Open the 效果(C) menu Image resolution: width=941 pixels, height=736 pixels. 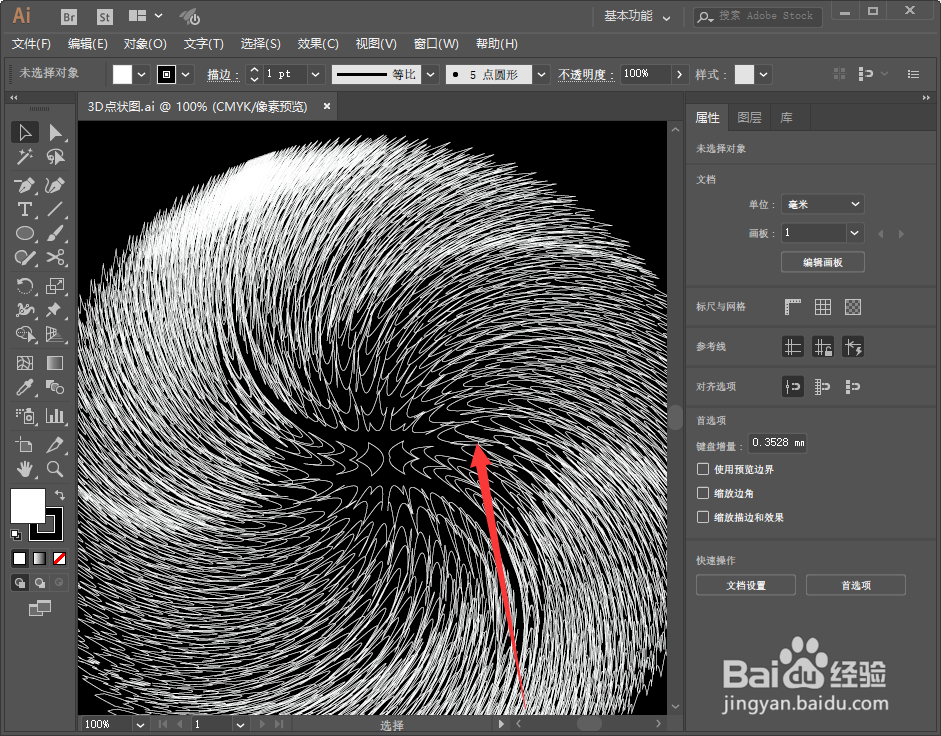318,44
